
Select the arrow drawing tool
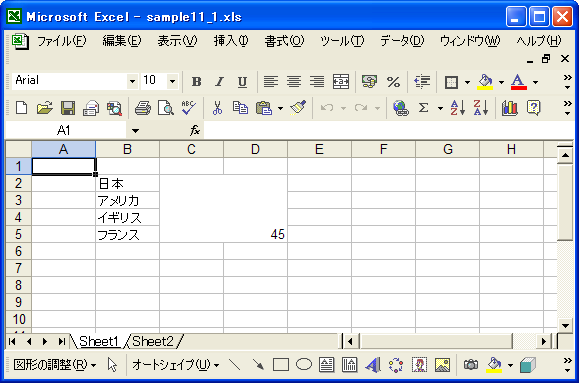click(x=258, y=365)
